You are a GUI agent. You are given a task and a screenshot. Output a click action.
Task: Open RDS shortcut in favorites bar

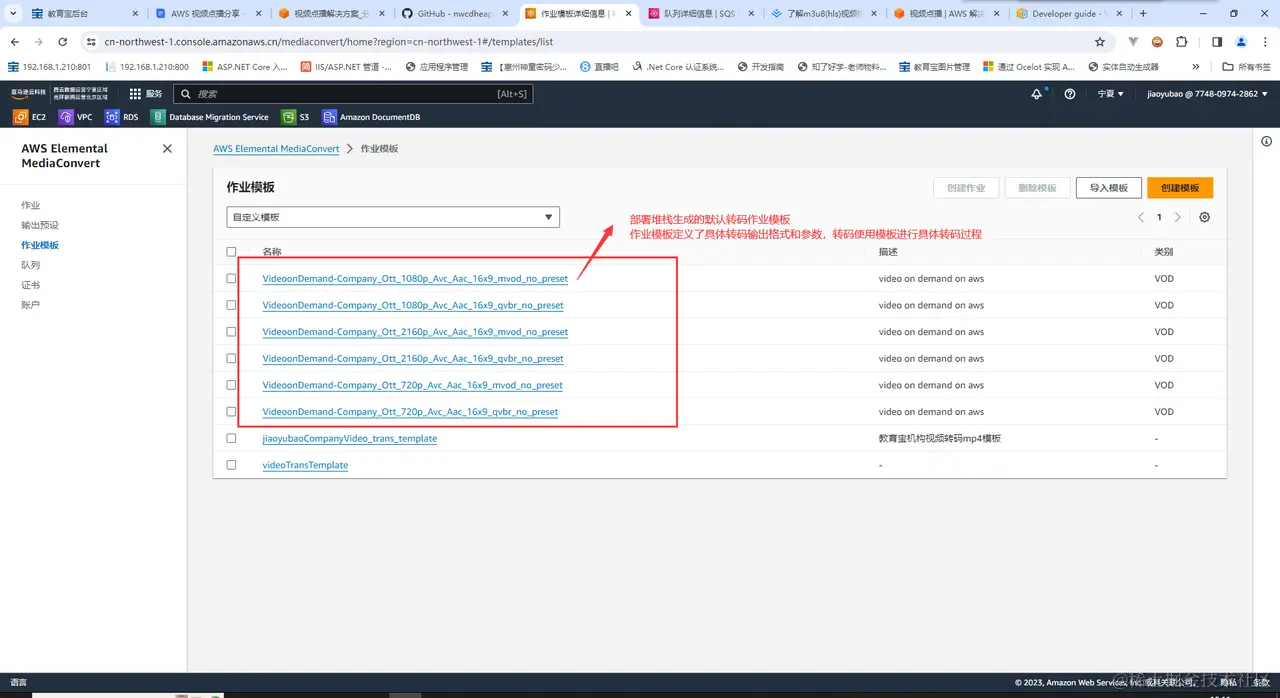(x=122, y=117)
